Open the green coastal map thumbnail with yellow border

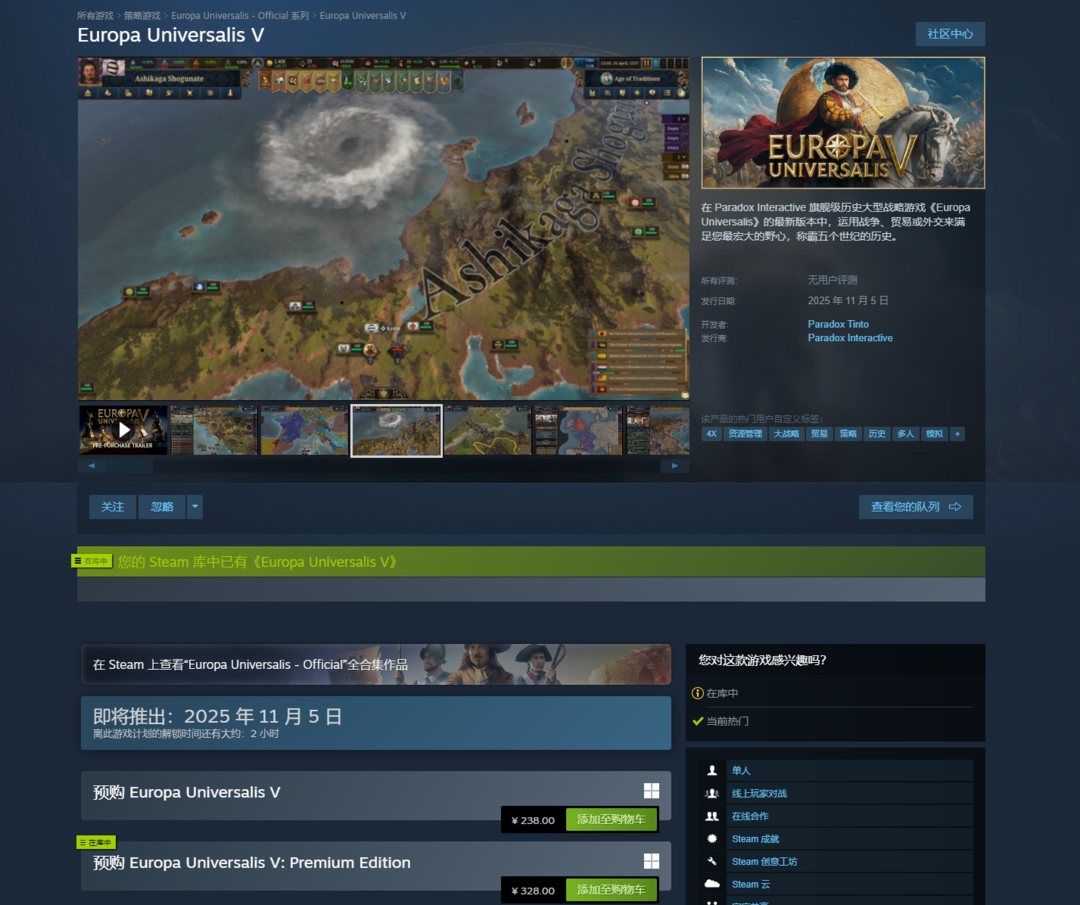488,430
